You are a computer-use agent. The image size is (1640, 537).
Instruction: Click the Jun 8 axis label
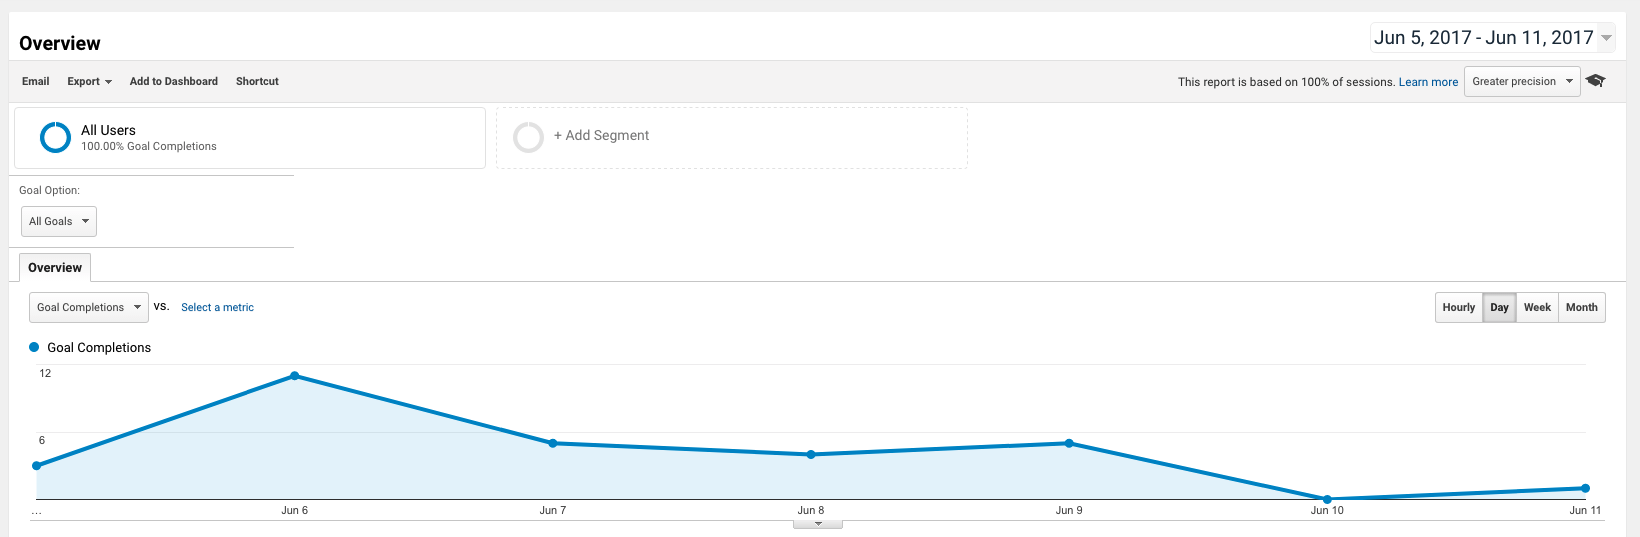pos(811,510)
